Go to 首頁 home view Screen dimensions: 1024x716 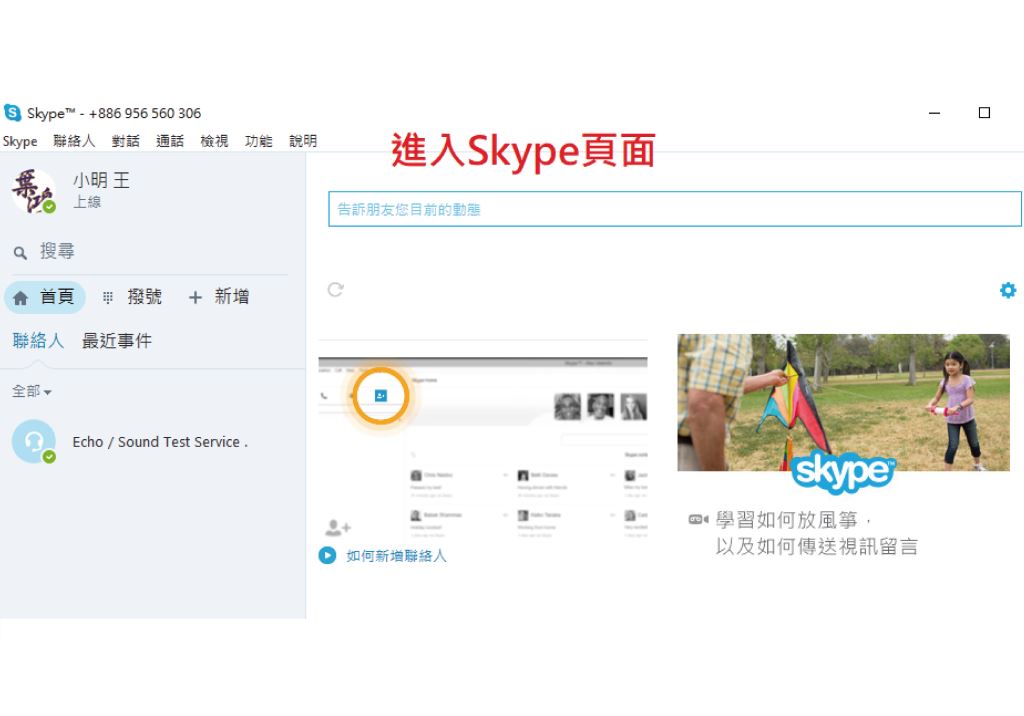click(x=44, y=298)
